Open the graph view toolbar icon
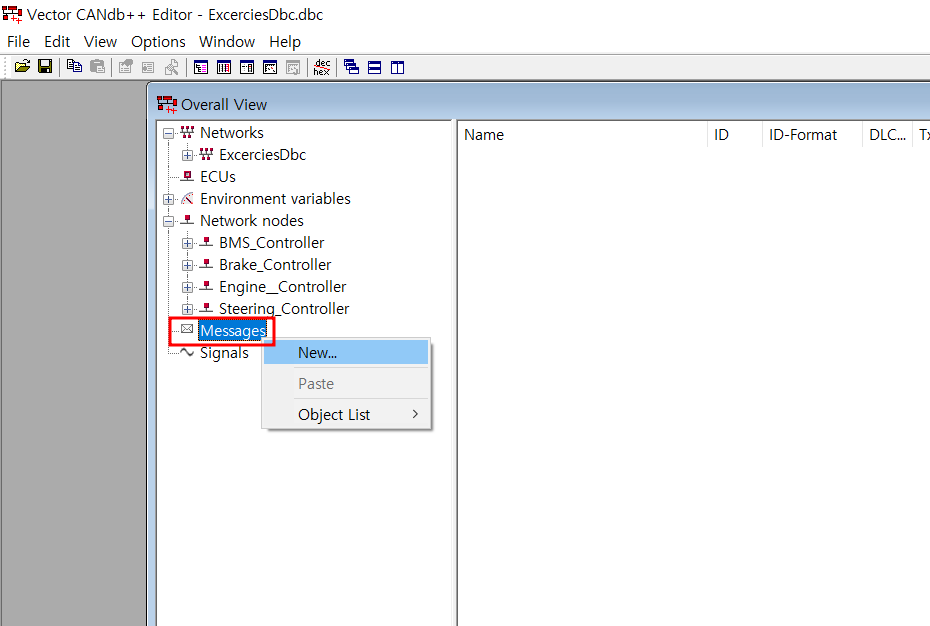The image size is (930, 626). click(x=270, y=68)
